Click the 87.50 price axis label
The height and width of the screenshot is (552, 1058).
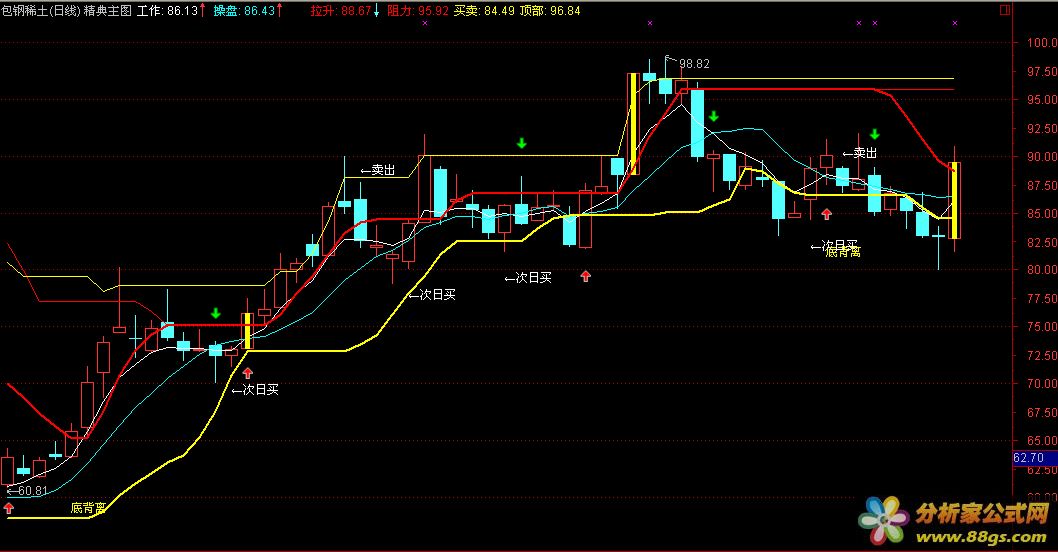pyautogui.click(x=1042, y=185)
